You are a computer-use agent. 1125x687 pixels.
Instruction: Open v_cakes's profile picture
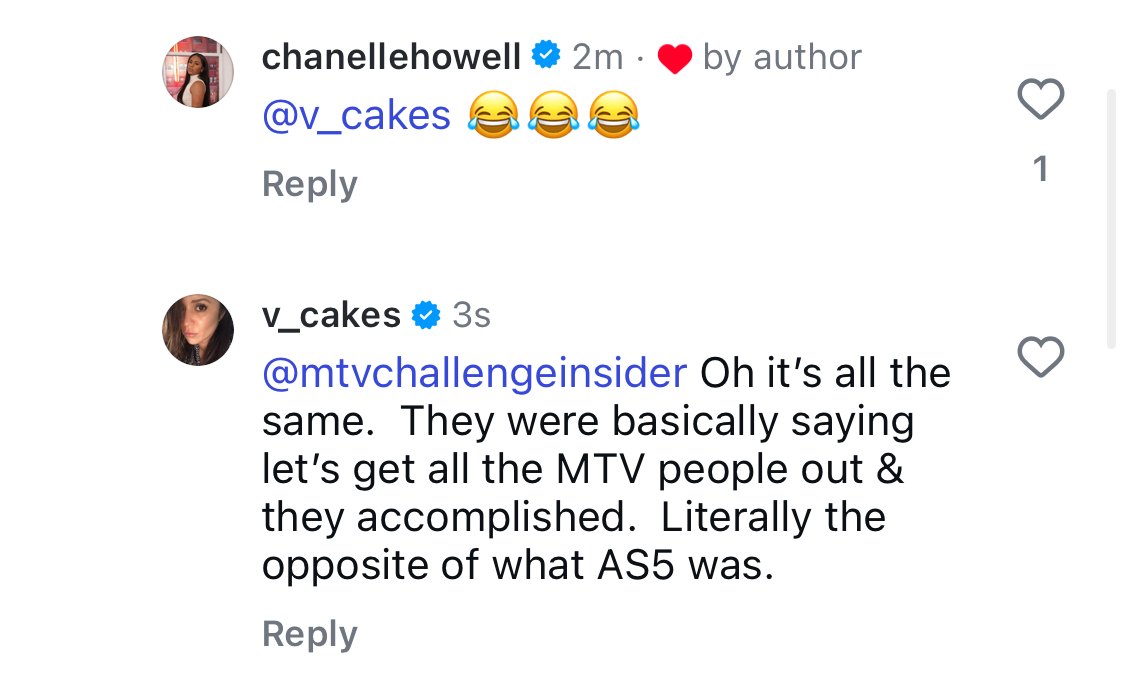[x=198, y=330]
